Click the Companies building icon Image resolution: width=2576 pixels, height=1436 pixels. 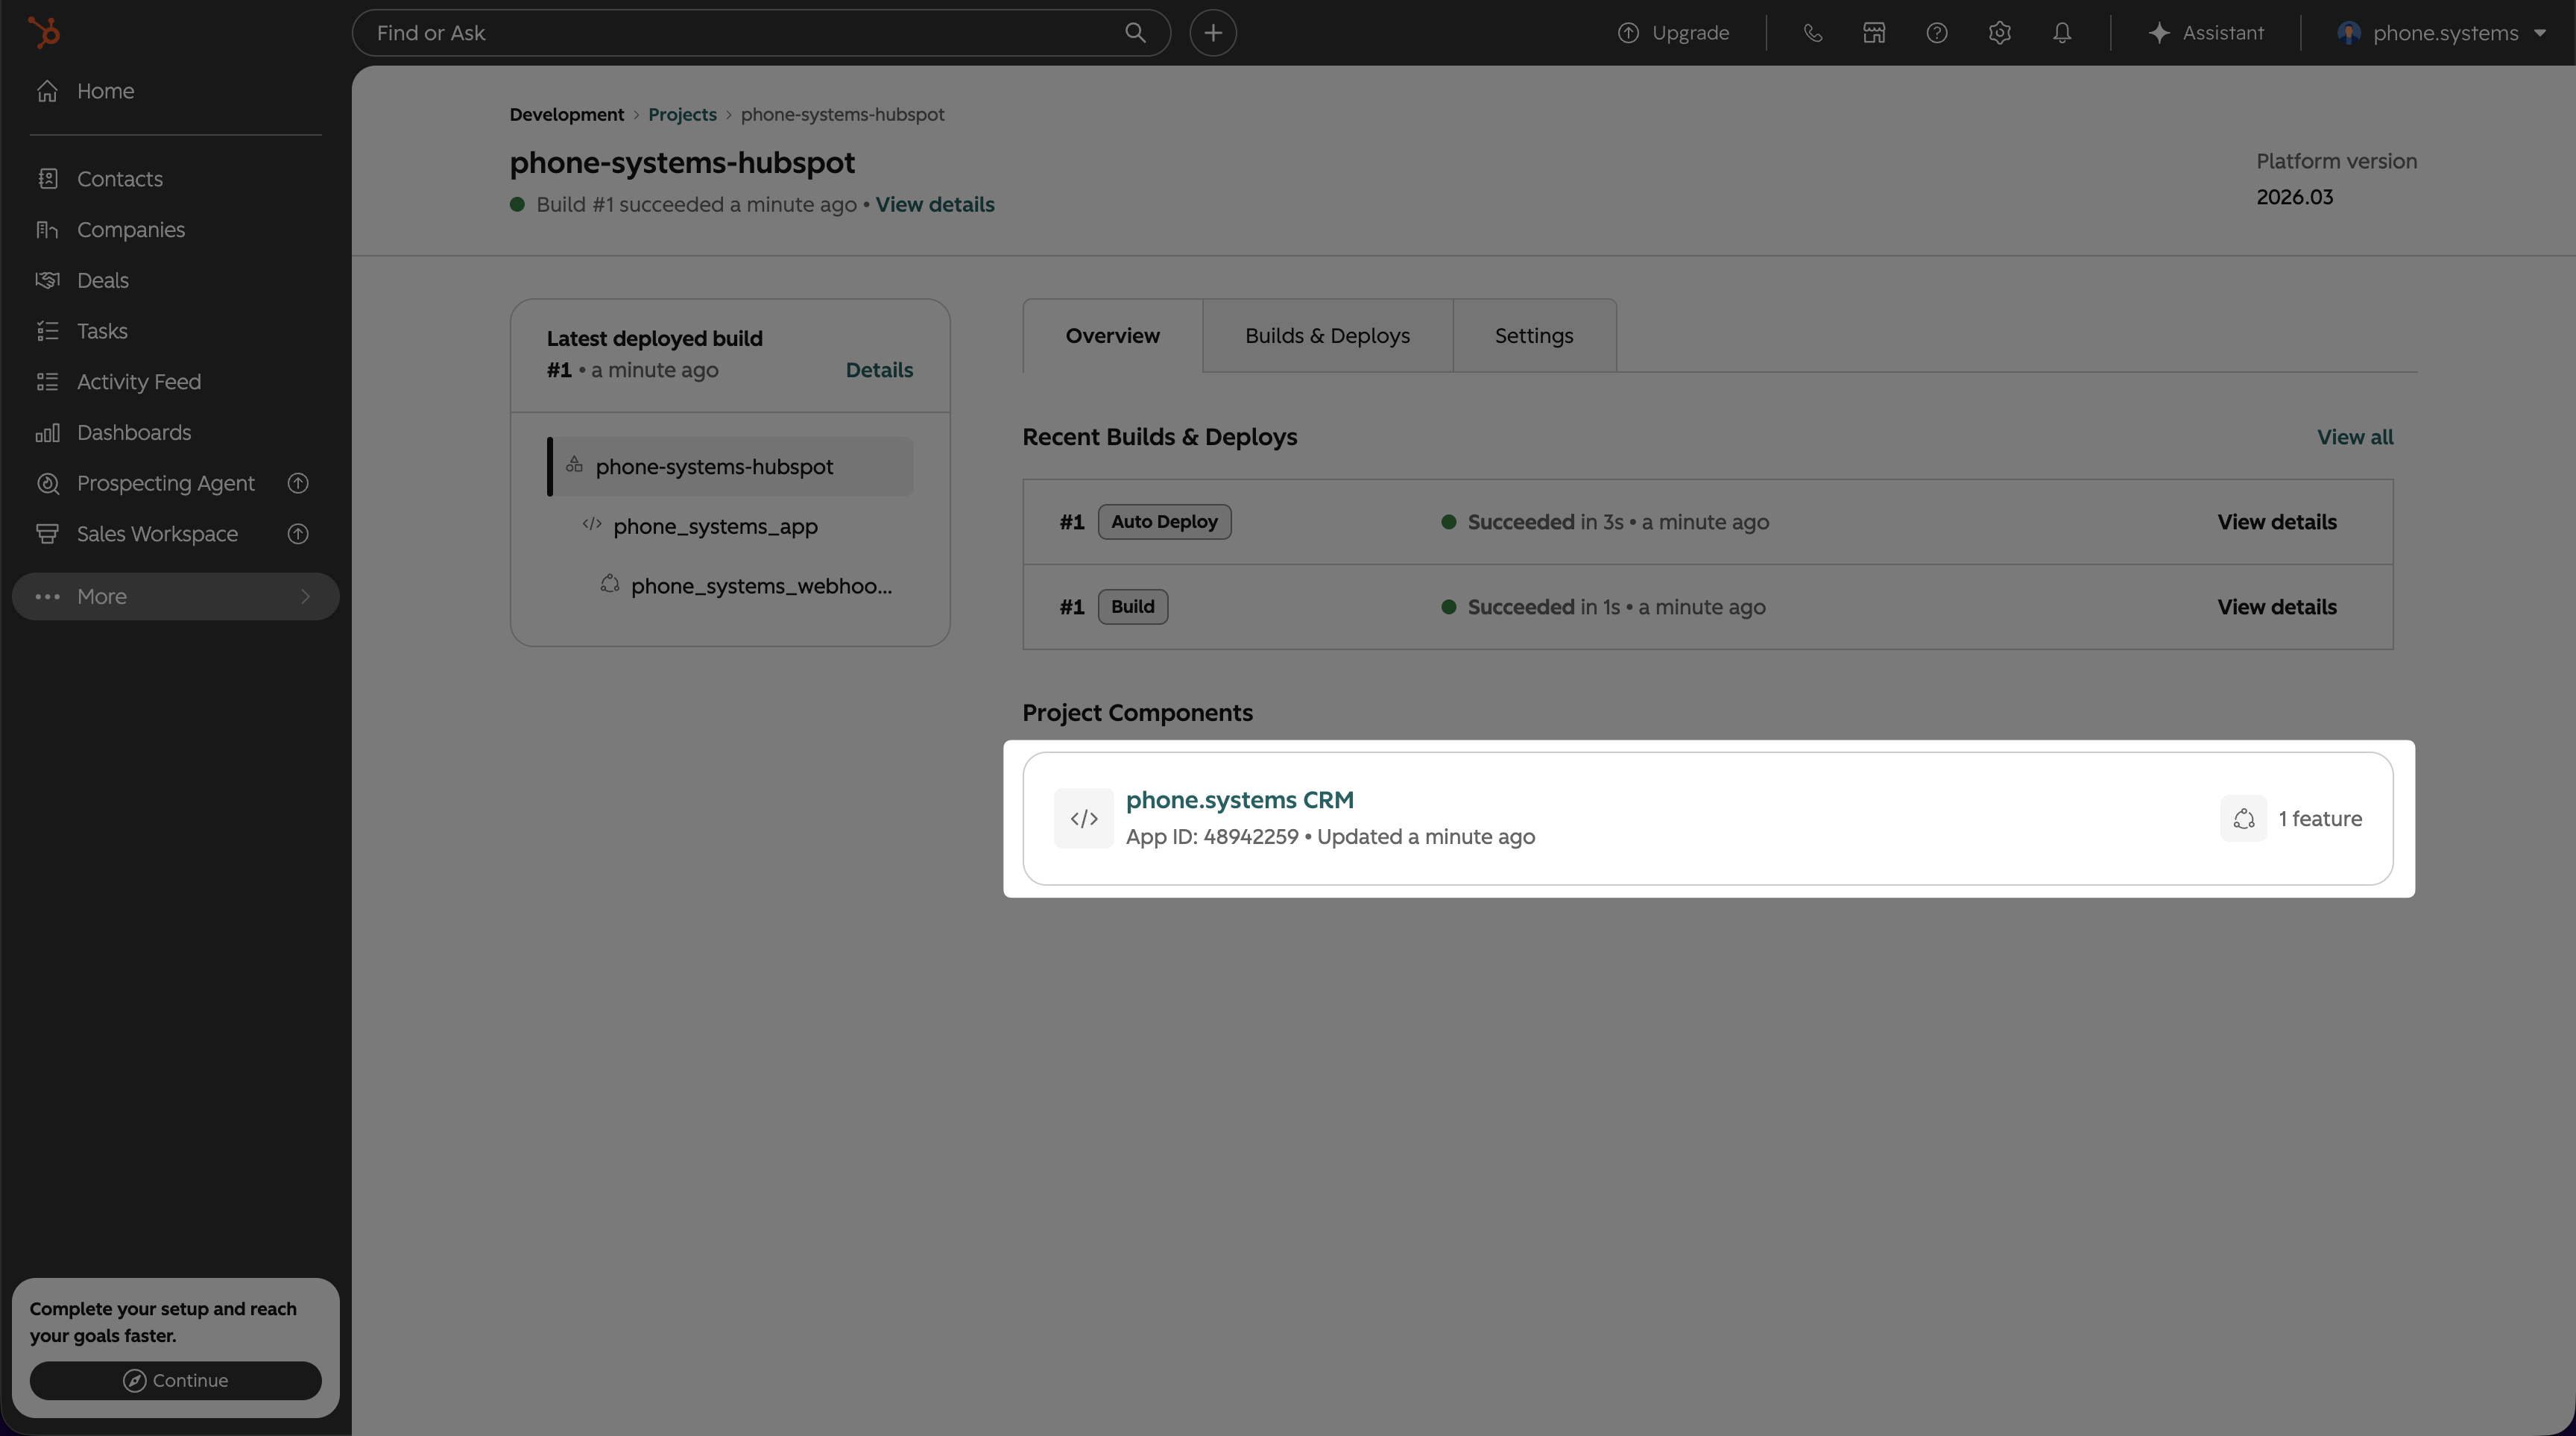47,230
